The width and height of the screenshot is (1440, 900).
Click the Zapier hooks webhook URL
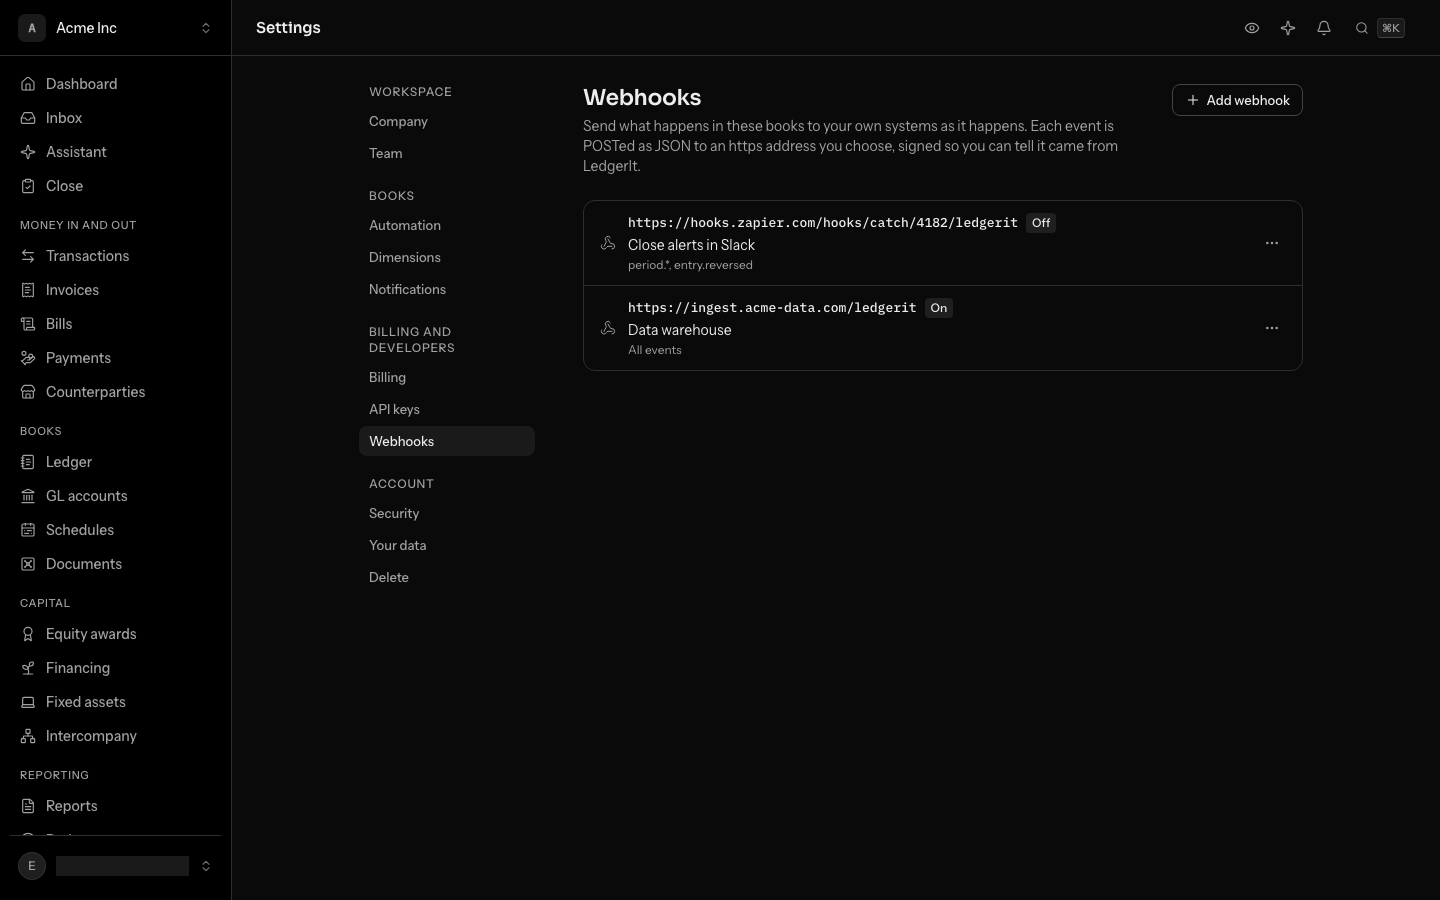823,223
